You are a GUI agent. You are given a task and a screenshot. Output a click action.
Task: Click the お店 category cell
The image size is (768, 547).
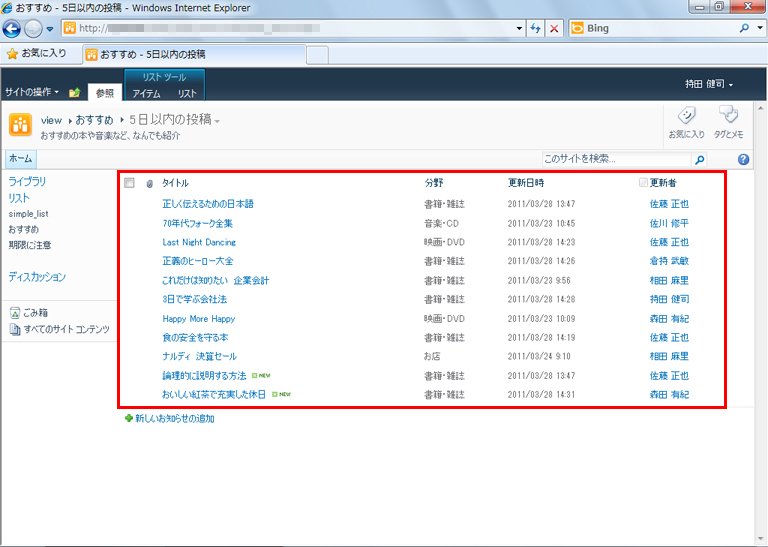[432, 357]
